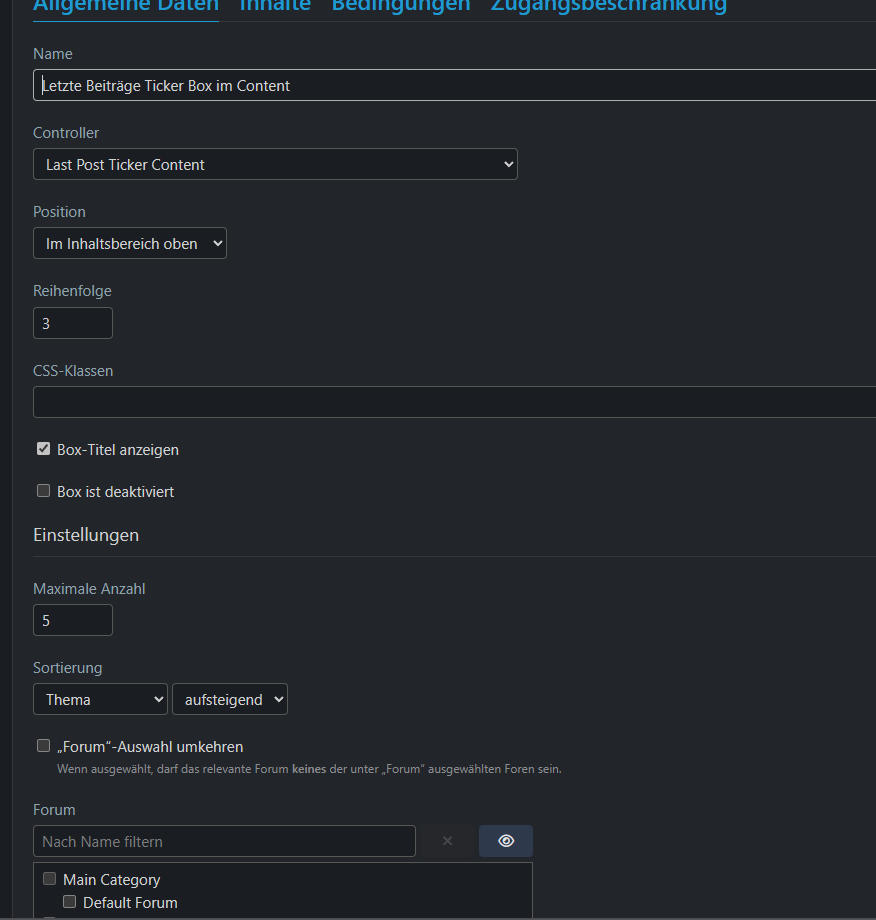Screen dimensions: 876x920
Task: Tick the „Forum“-Auswahl umkehren checkbox
Action: 44,746
